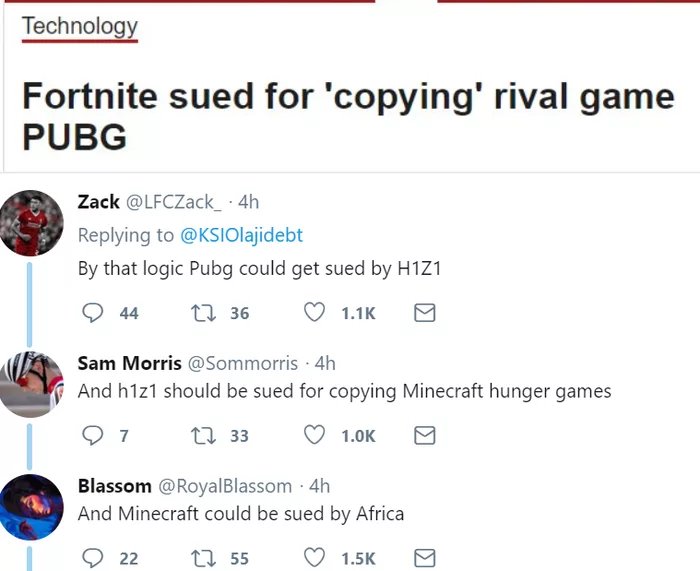Like Blassom's Minecraft Africa tweet

(314, 558)
